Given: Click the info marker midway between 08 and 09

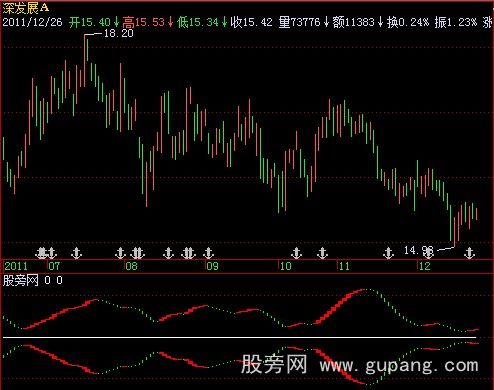Looking at the screenshot, I should click(x=168, y=253).
